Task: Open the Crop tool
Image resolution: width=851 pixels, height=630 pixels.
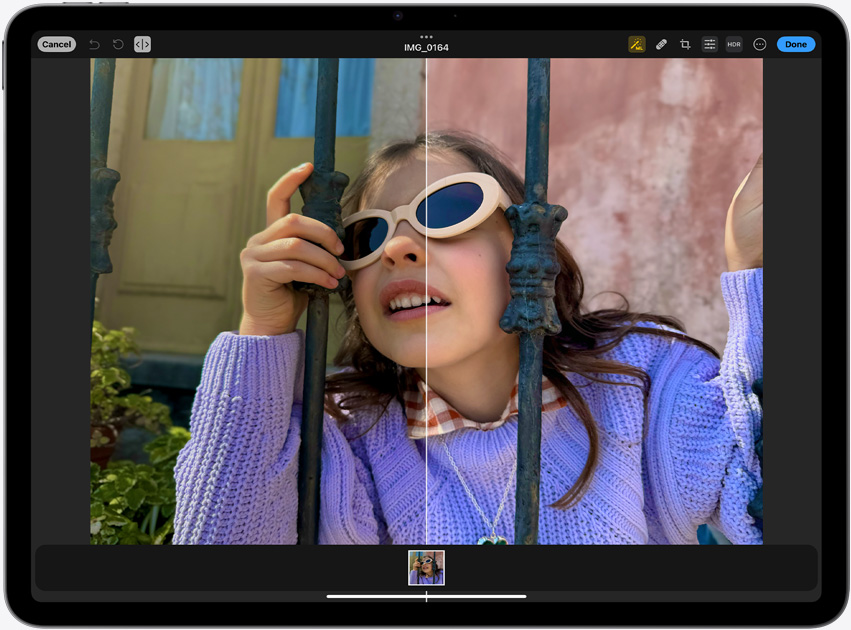Action: pyautogui.click(x=685, y=44)
